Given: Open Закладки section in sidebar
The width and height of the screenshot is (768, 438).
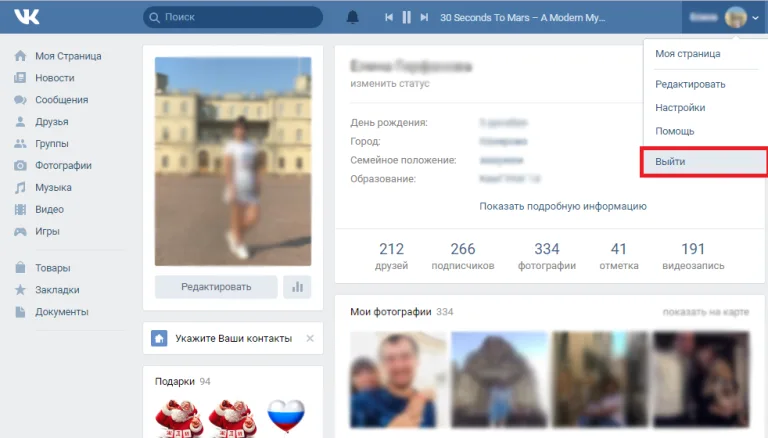Looking at the screenshot, I should (57, 290).
